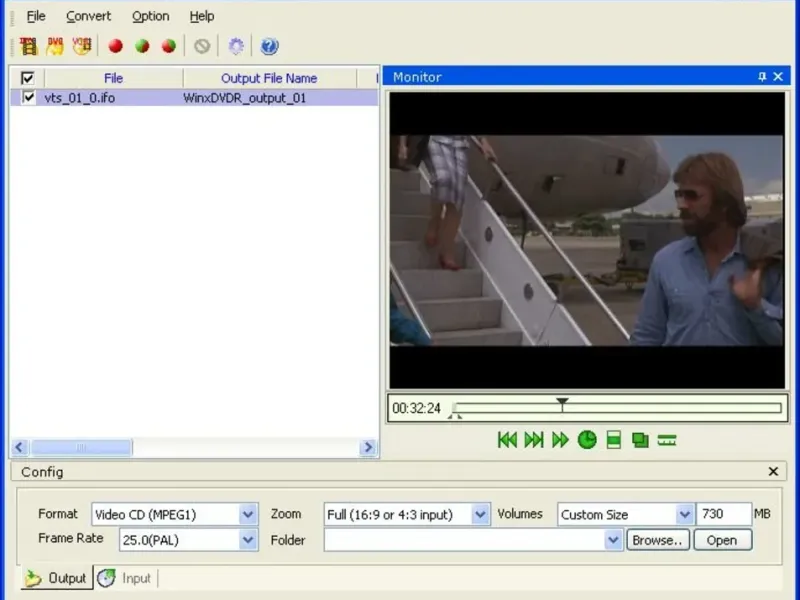Open the Zoom dropdown showing Full (16:9 or 4:3 input)
The image size is (800, 600).
click(x=407, y=514)
